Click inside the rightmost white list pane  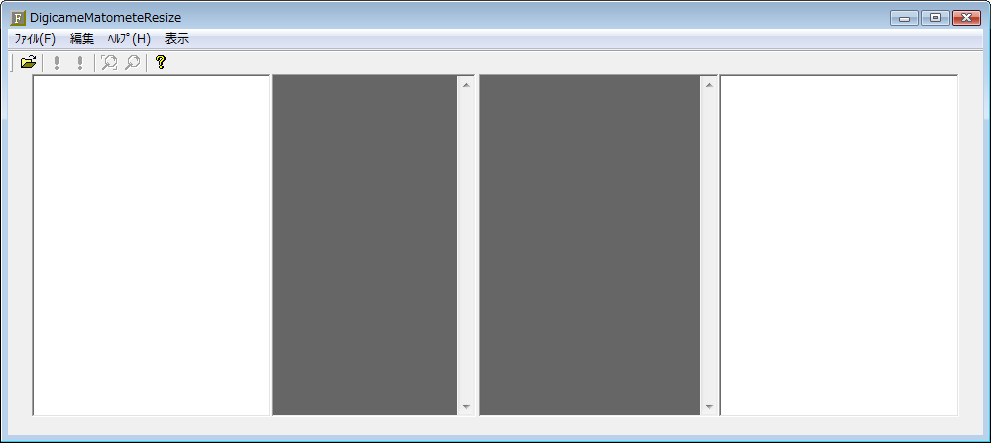coord(839,245)
